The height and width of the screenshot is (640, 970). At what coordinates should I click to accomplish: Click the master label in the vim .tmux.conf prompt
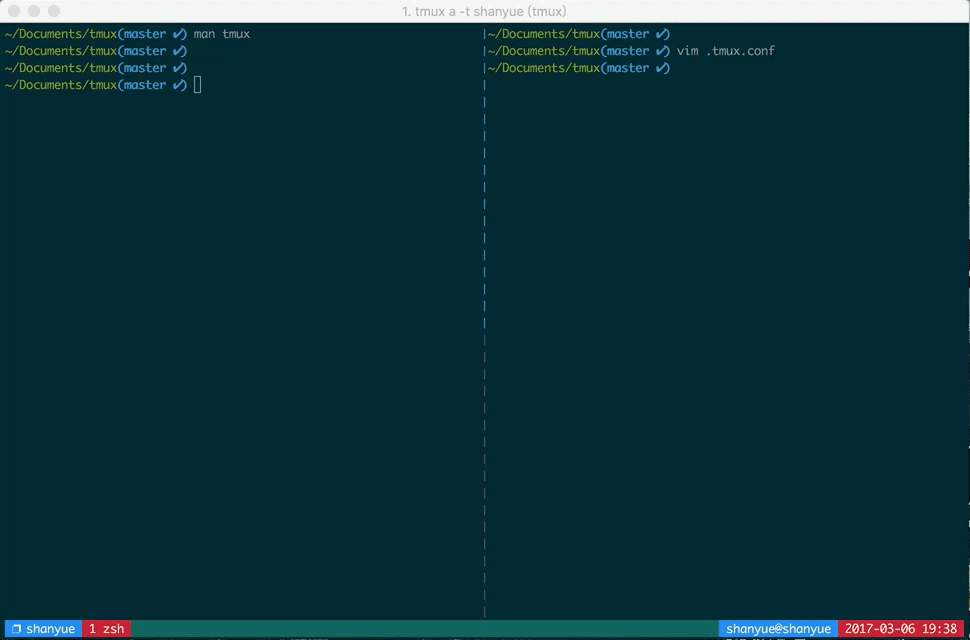point(627,50)
